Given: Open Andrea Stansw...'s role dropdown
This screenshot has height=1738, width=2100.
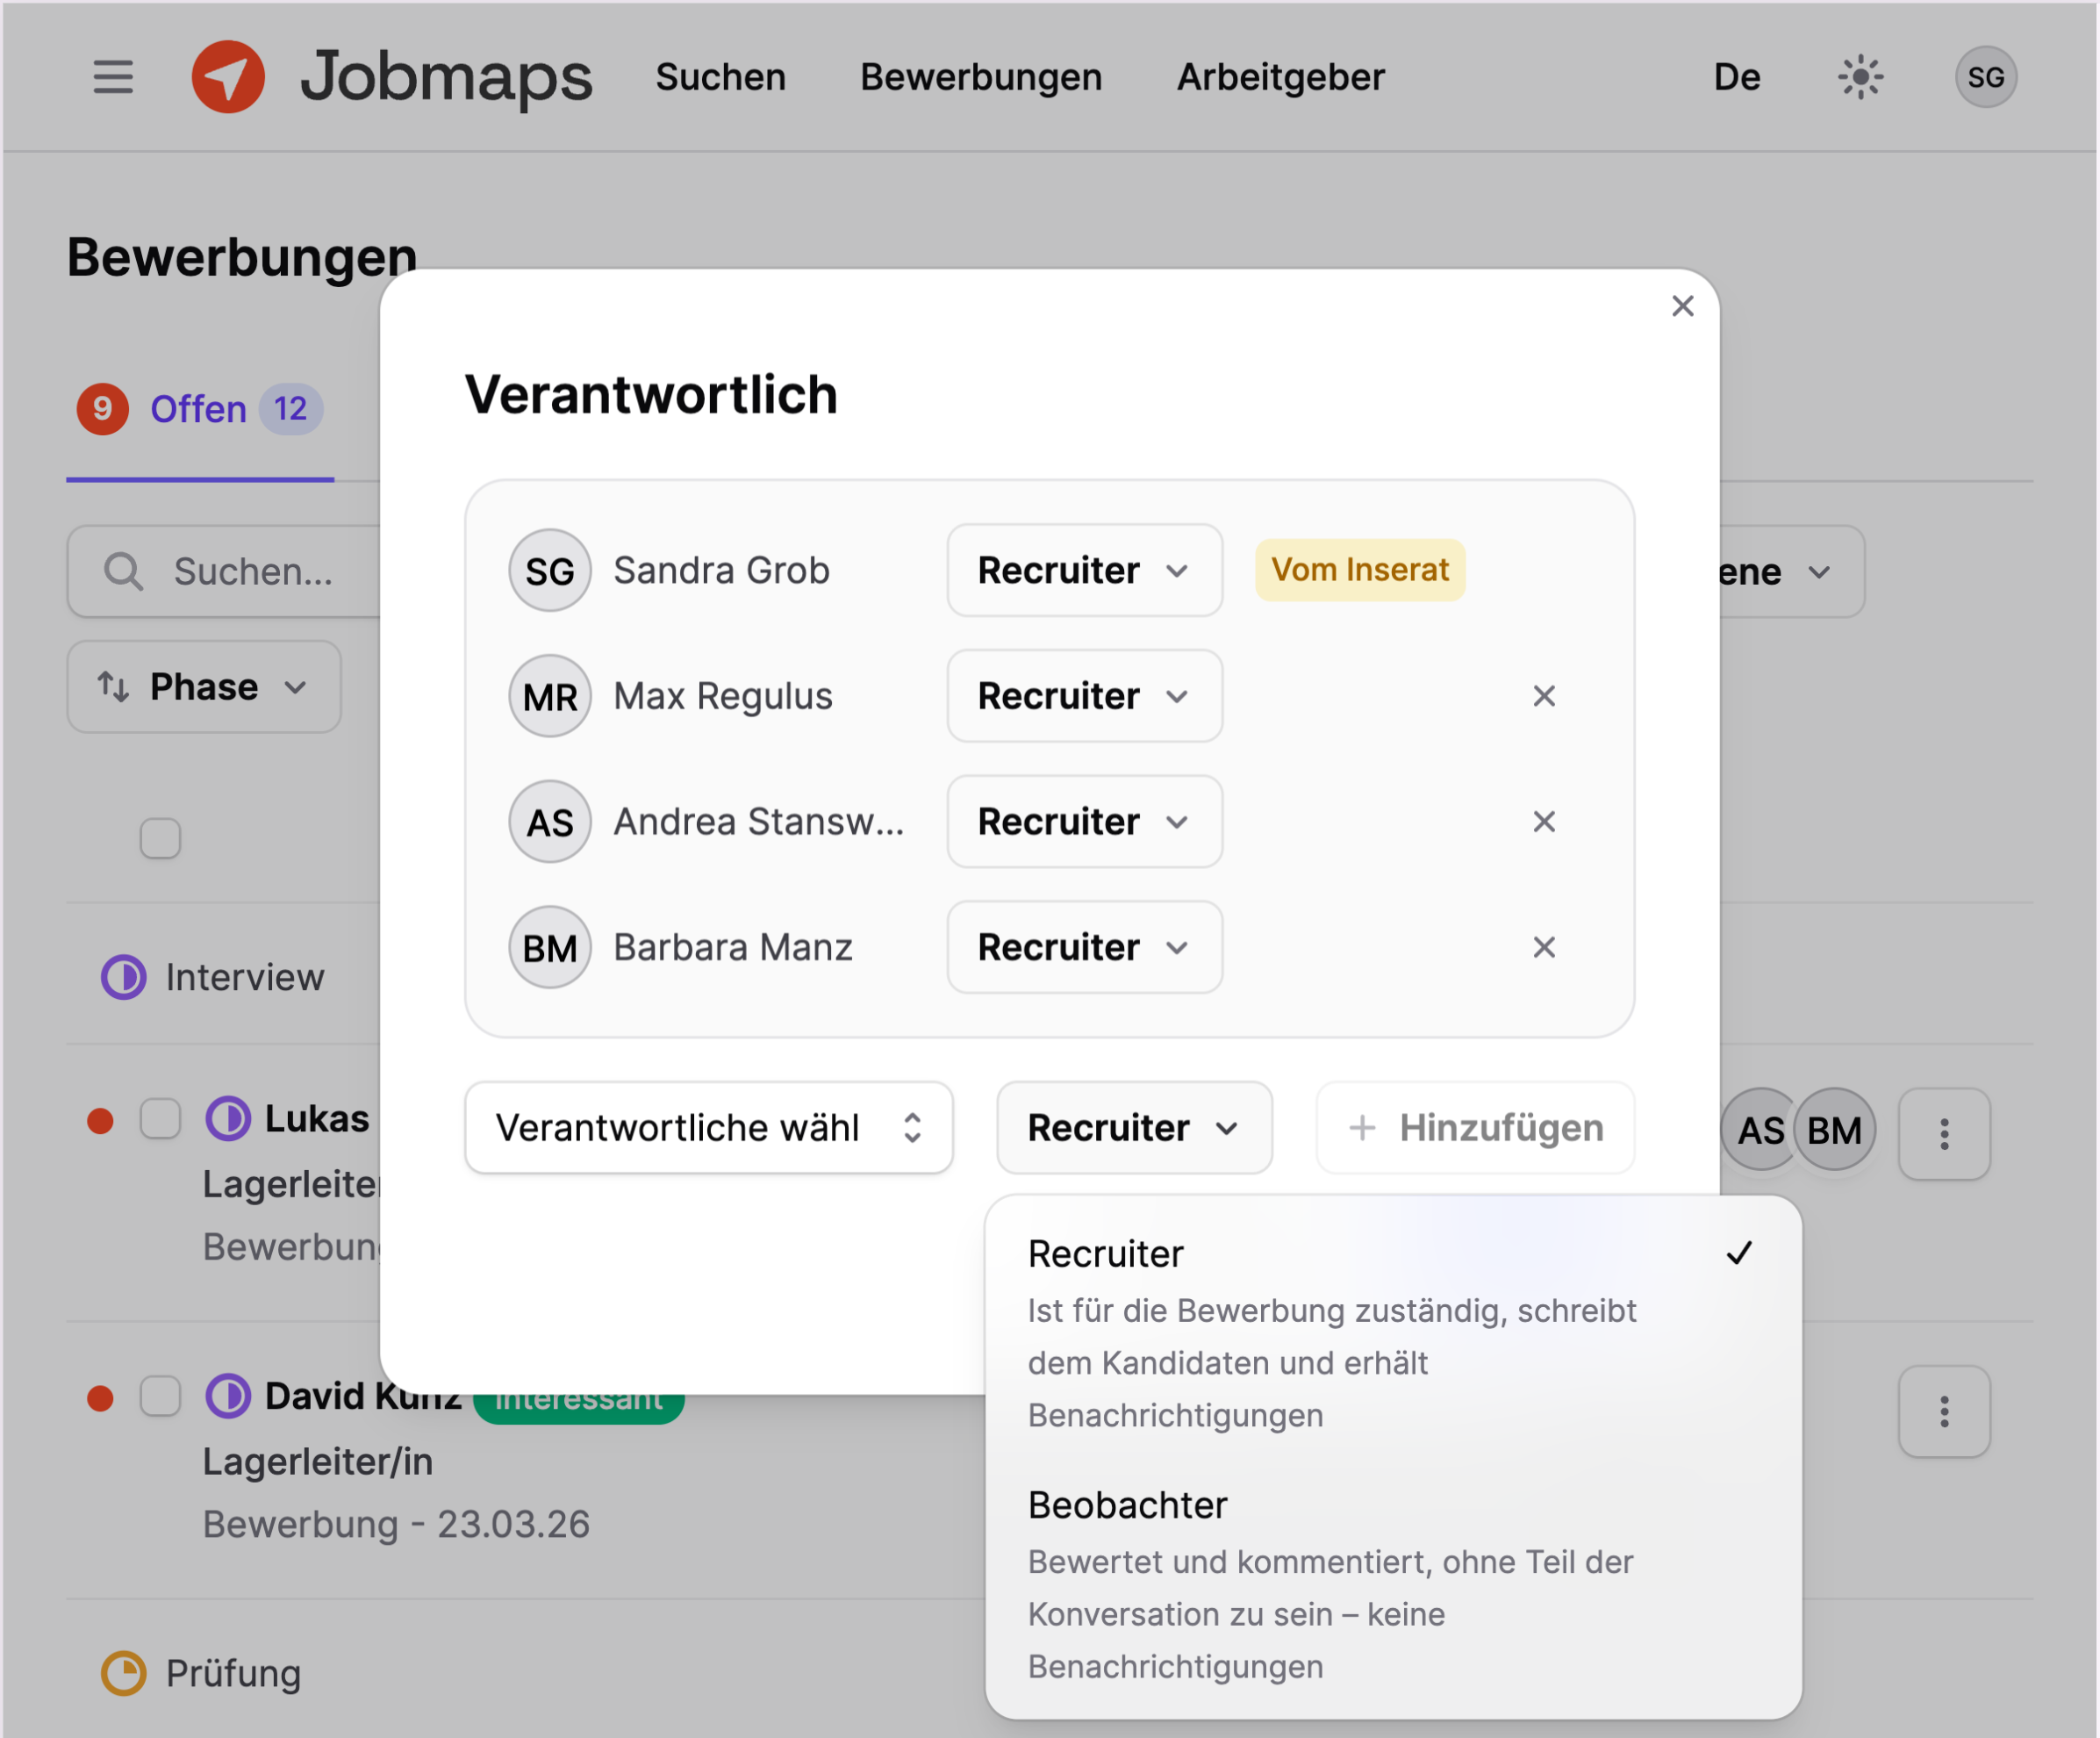Looking at the screenshot, I should click(1084, 822).
